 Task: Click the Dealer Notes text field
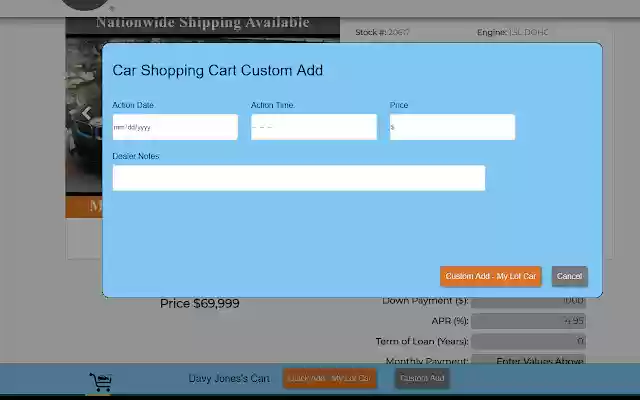point(299,178)
